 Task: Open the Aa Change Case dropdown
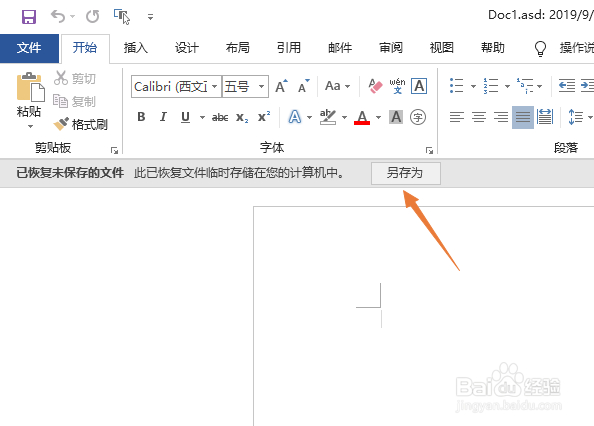tap(337, 86)
